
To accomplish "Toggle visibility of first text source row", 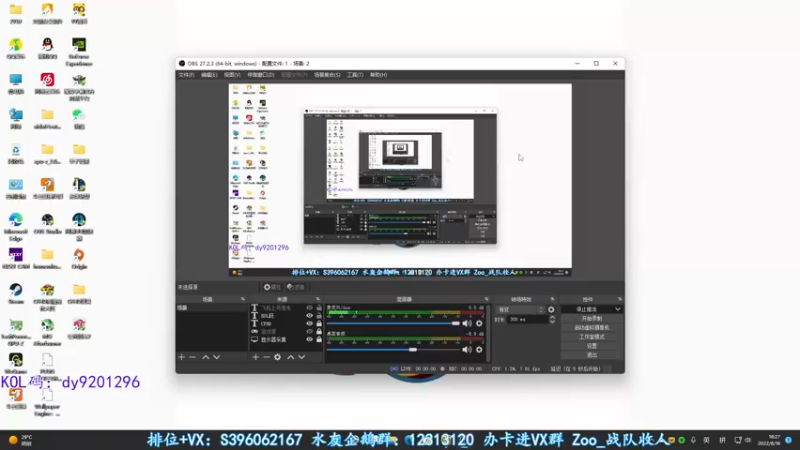I will click(x=309, y=308).
